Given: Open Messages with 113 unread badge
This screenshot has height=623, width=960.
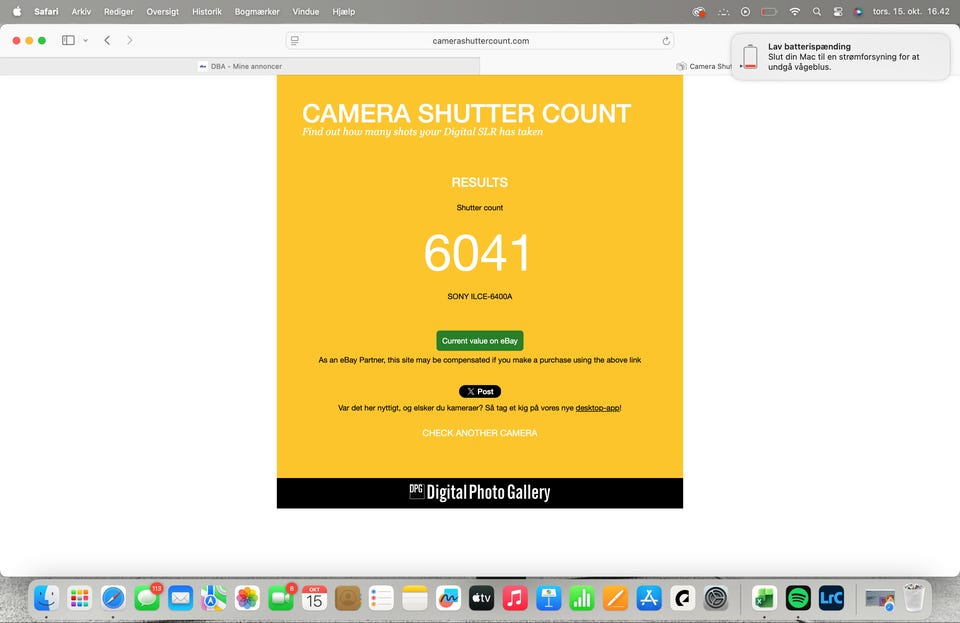Looking at the screenshot, I should pyautogui.click(x=147, y=598).
